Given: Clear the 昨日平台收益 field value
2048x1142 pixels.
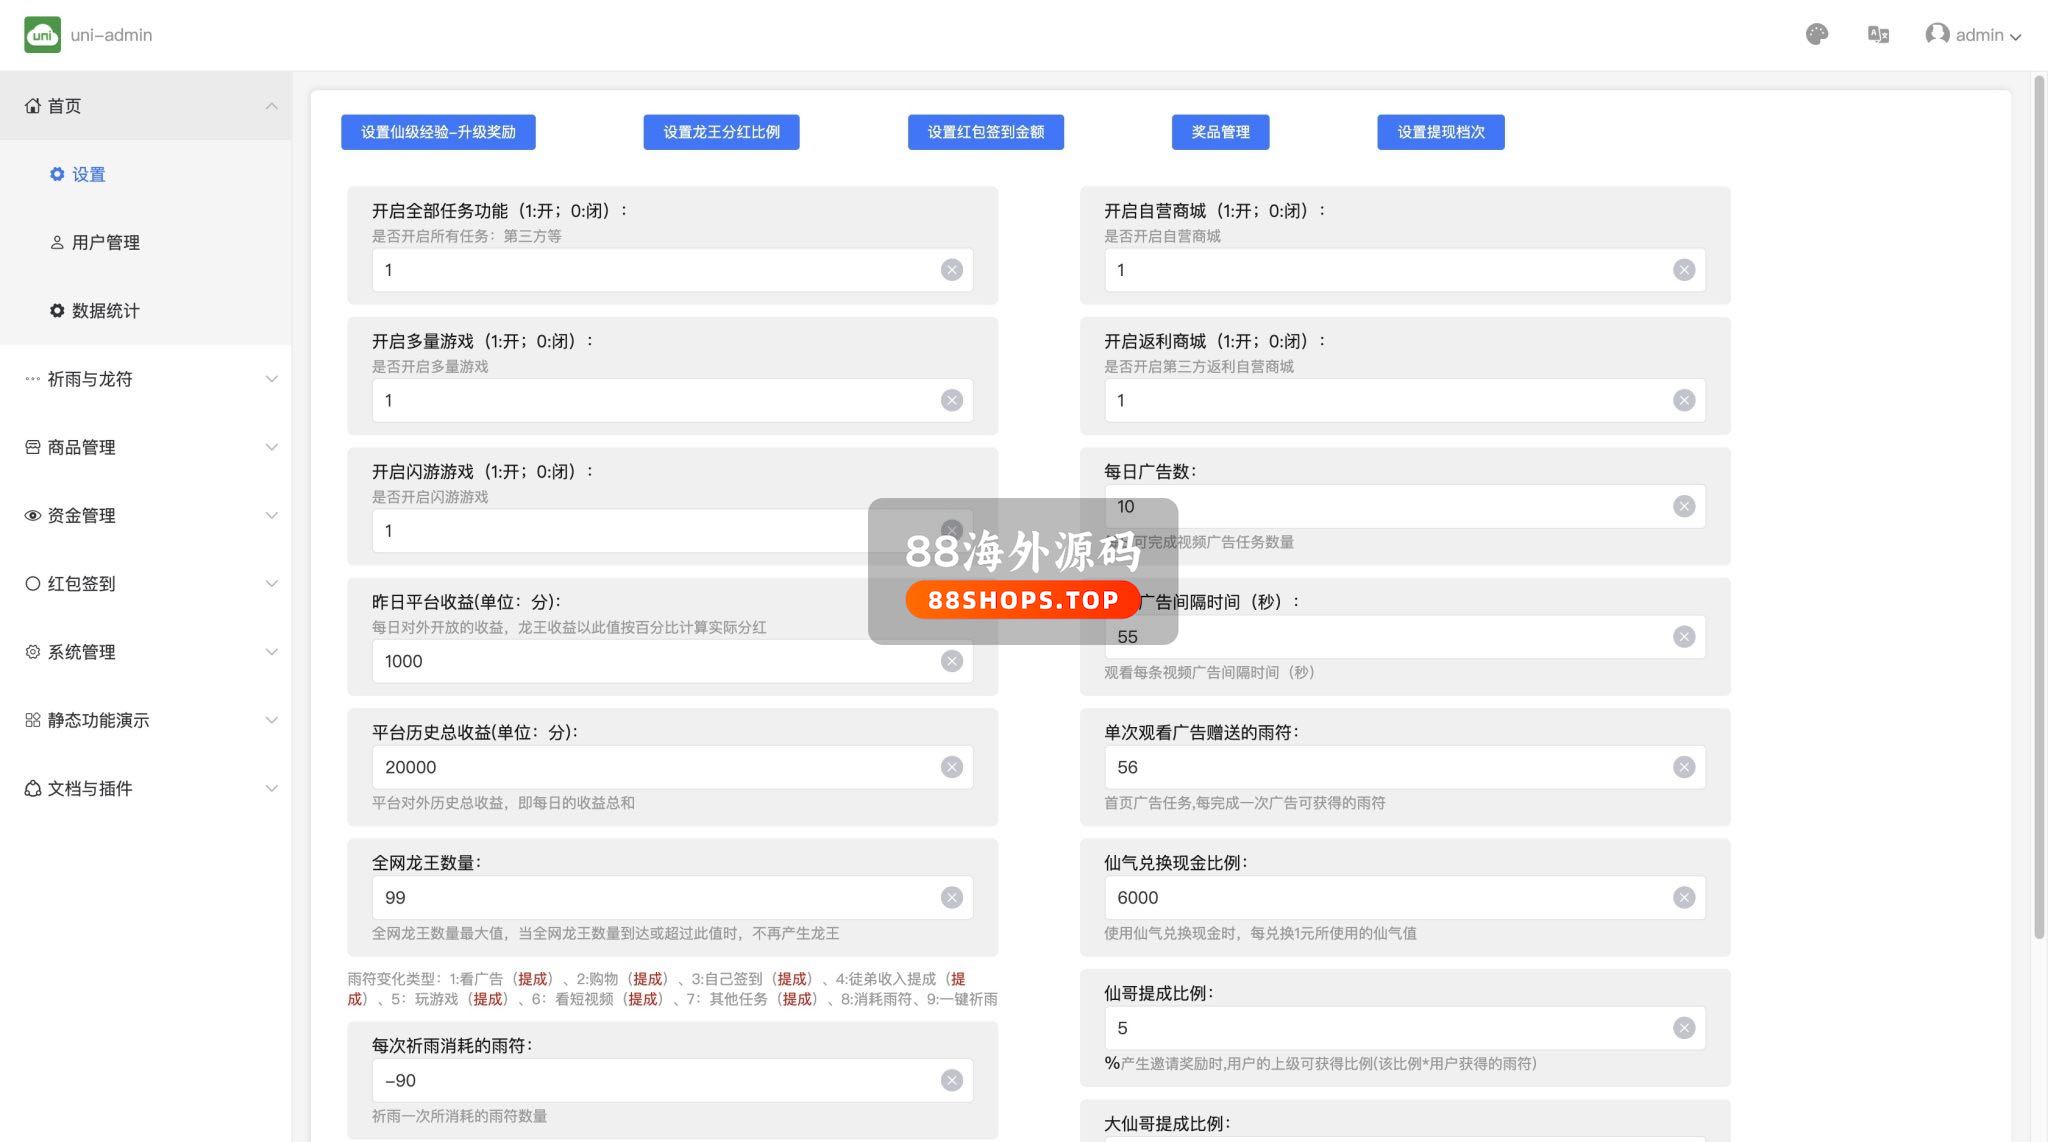Looking at the screenshot, I should [951, 661].
